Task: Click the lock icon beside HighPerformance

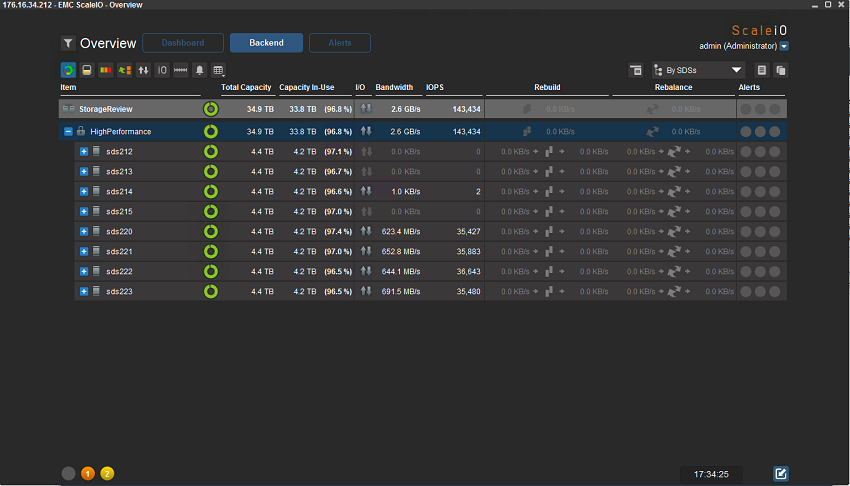Action: 81,131
